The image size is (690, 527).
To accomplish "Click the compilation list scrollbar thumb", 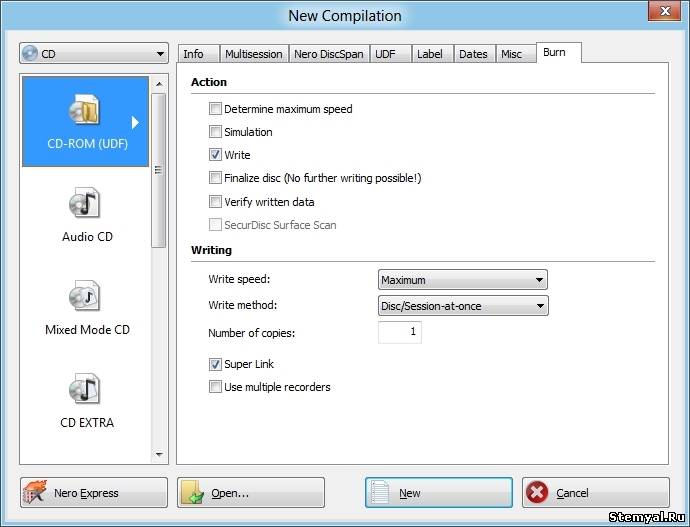I will (159, 170).
